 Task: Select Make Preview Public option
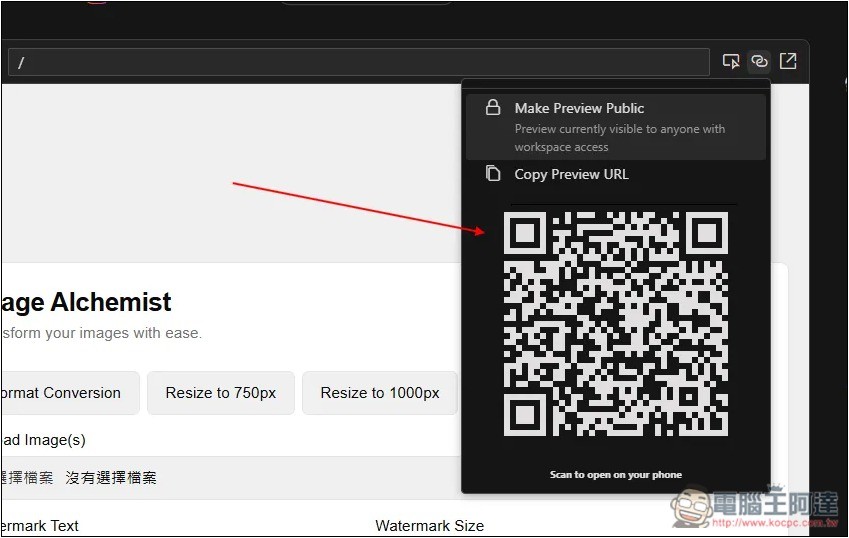579,108
